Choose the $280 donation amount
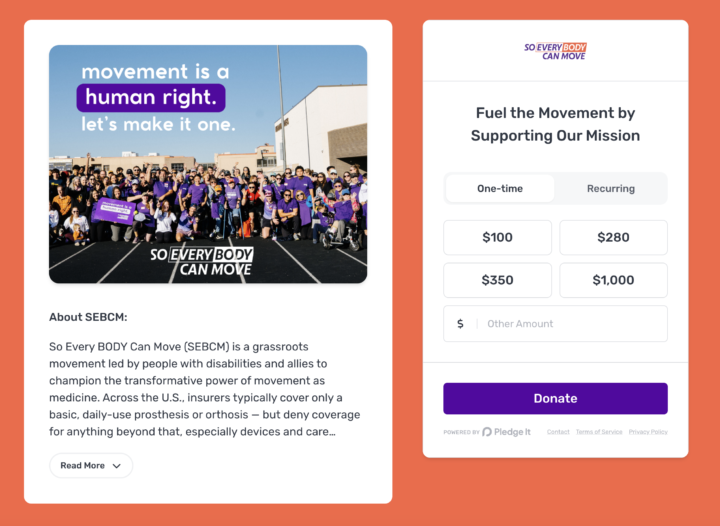 pyautogui.click(x=613, y=238)
